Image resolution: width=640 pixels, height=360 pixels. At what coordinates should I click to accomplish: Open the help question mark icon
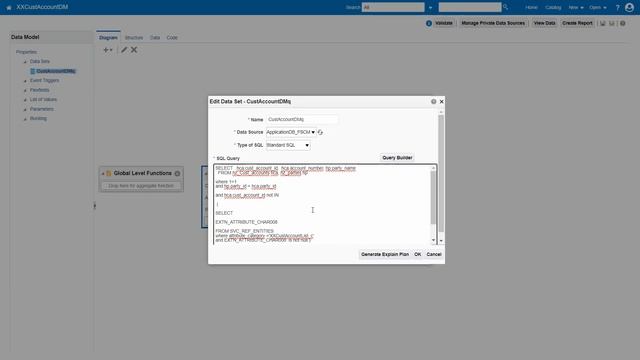pos(618,7)
